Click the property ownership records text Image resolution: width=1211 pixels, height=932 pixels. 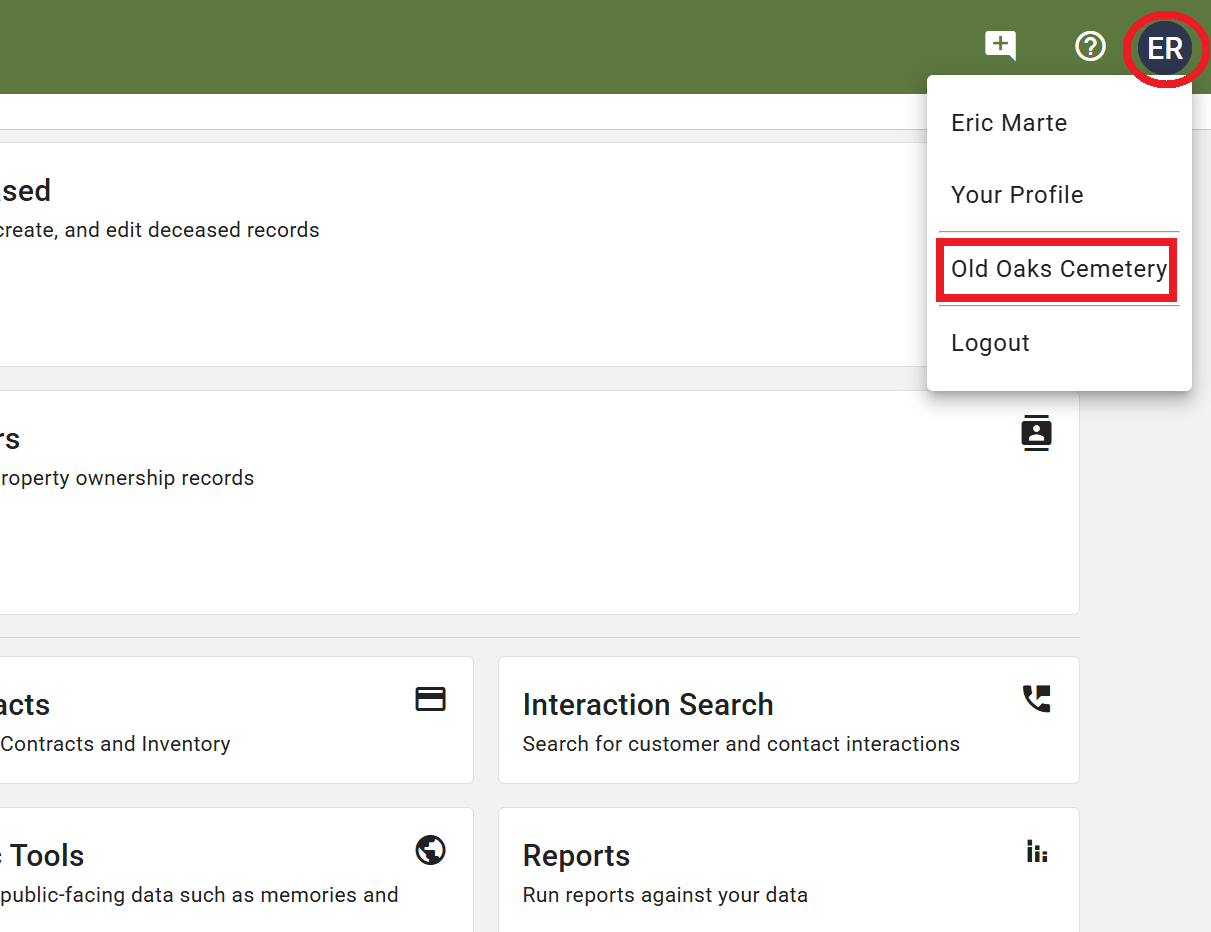tap(127, 478)
